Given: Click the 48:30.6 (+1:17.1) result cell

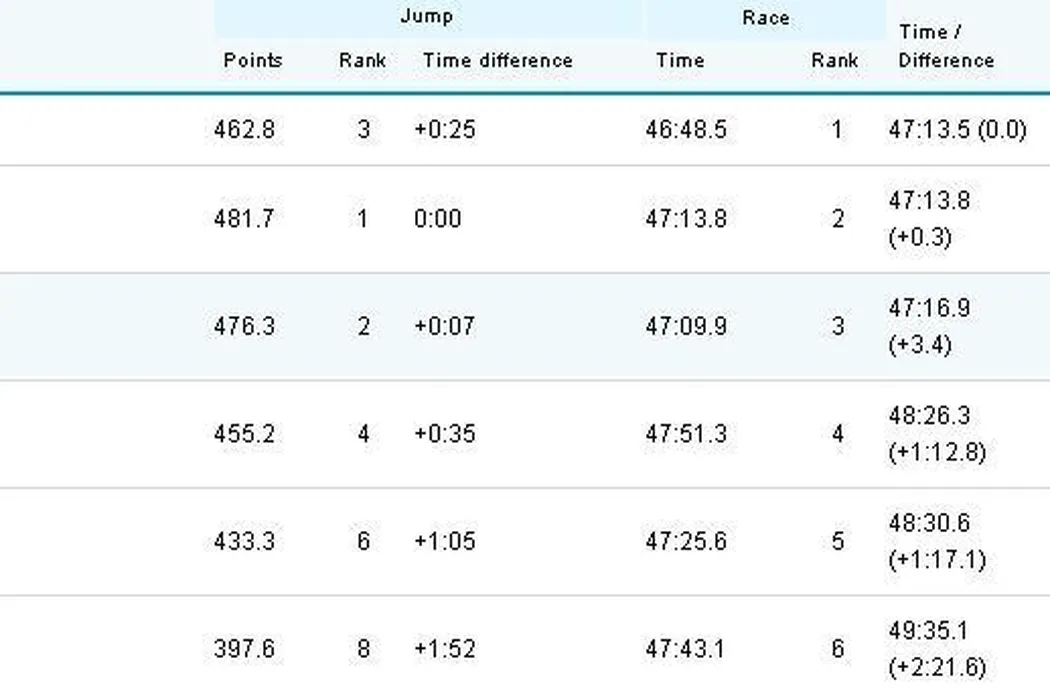Looking at the screenshot, I should click(936, 541).
